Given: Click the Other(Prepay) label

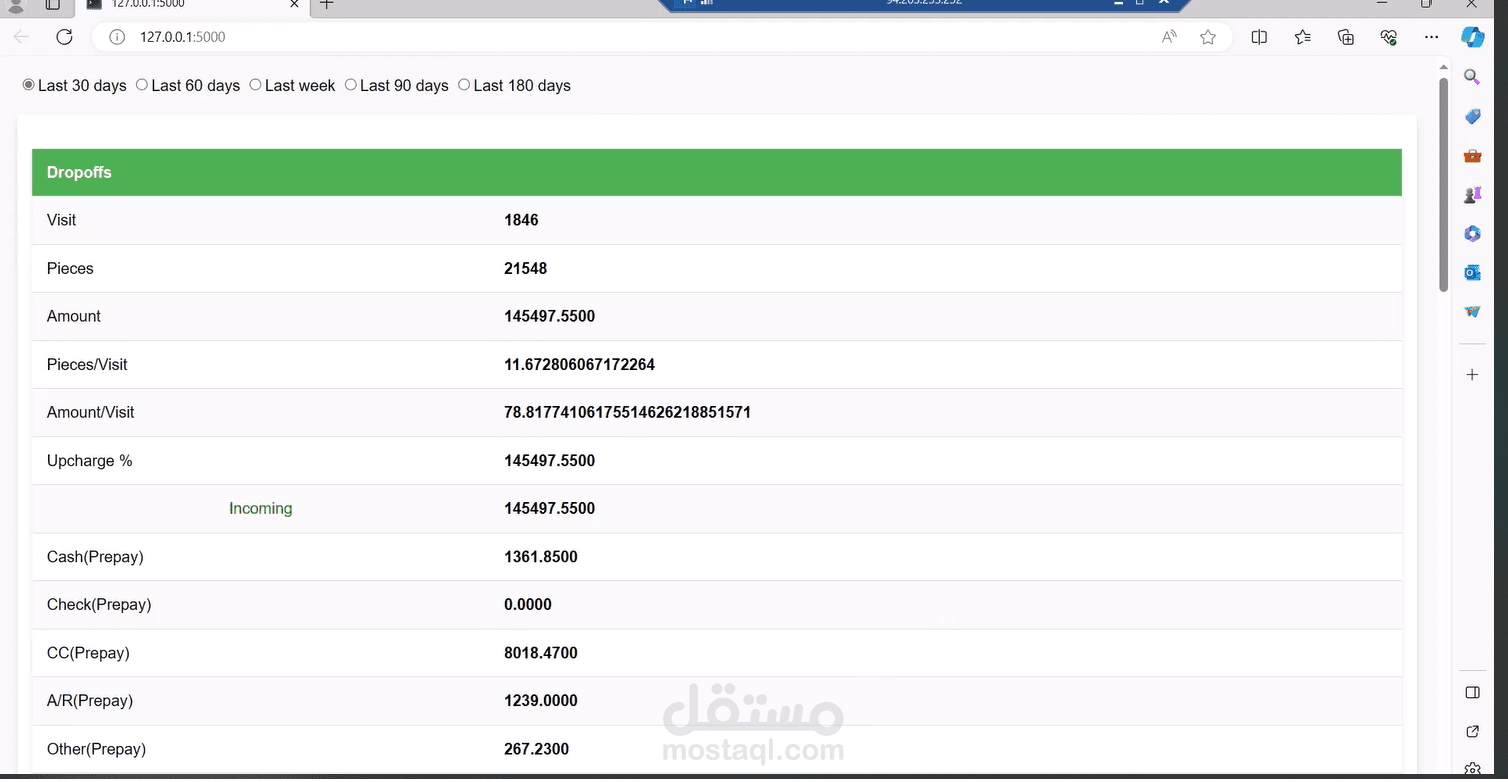Looking at the screenshot, I should pos(96,749).
